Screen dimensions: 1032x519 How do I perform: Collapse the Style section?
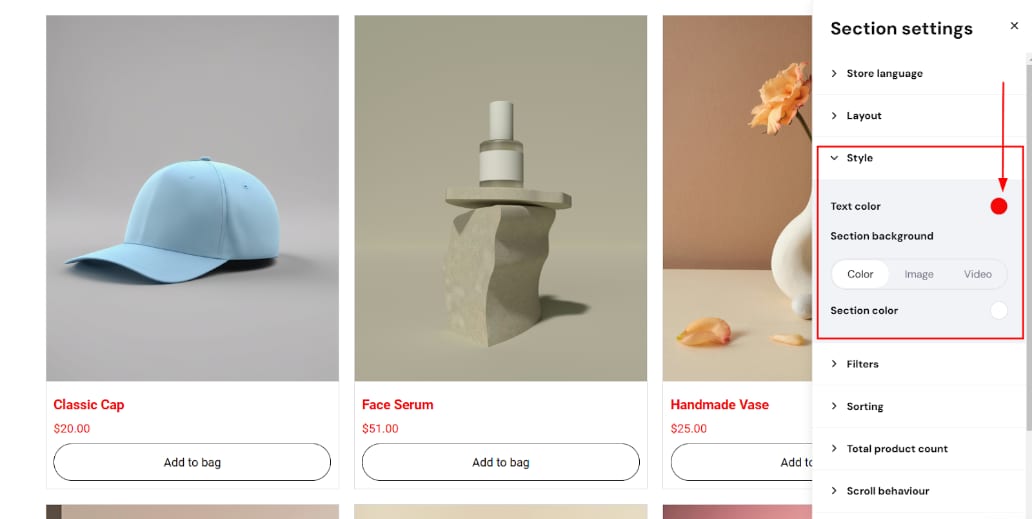(919, 158)
